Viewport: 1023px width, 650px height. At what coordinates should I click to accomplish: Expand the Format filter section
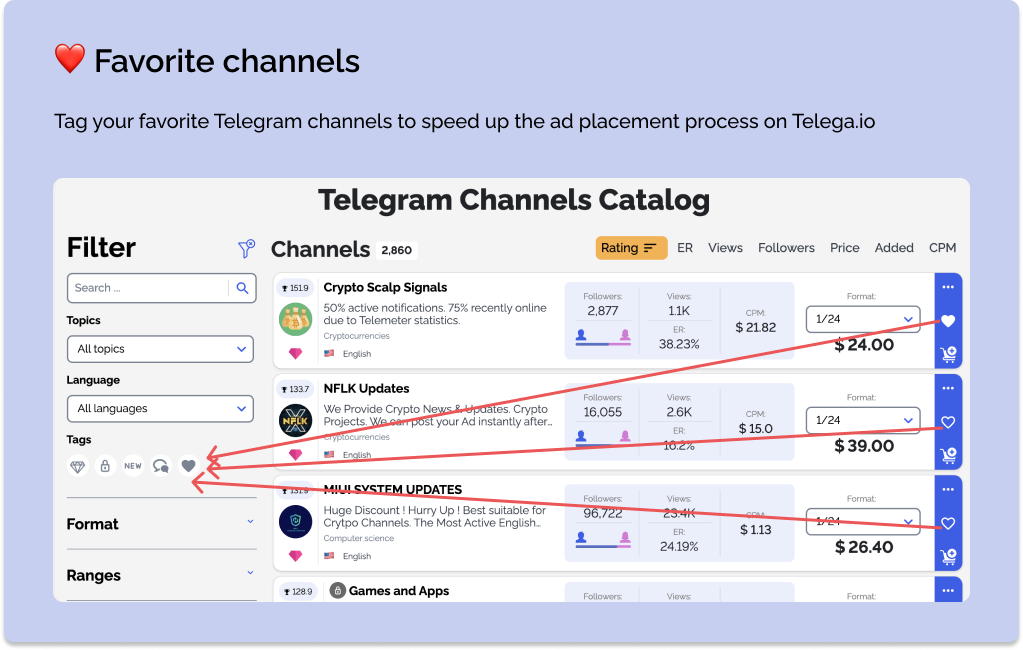161,524
